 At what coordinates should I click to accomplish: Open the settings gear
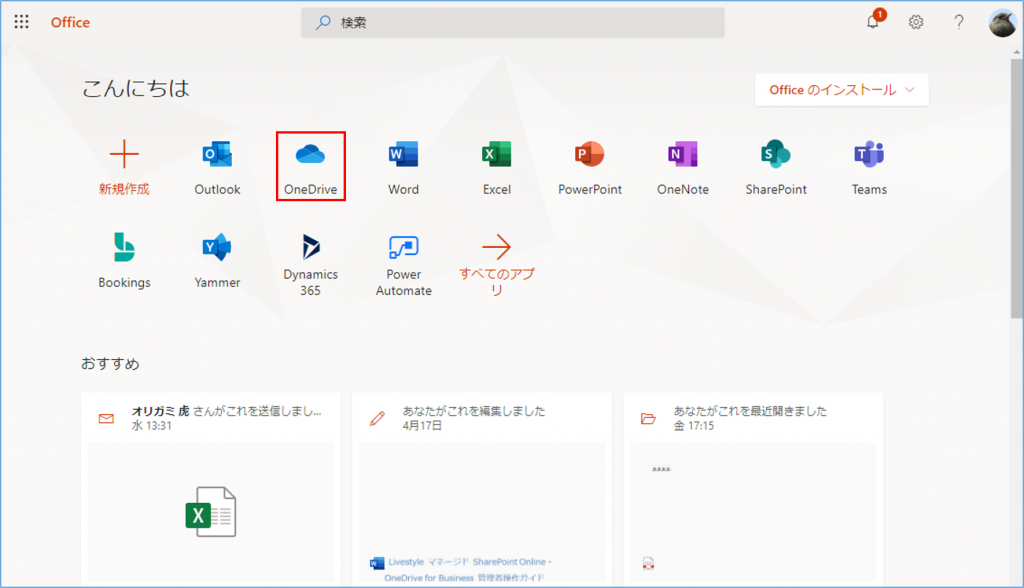(x=916, y=22)
